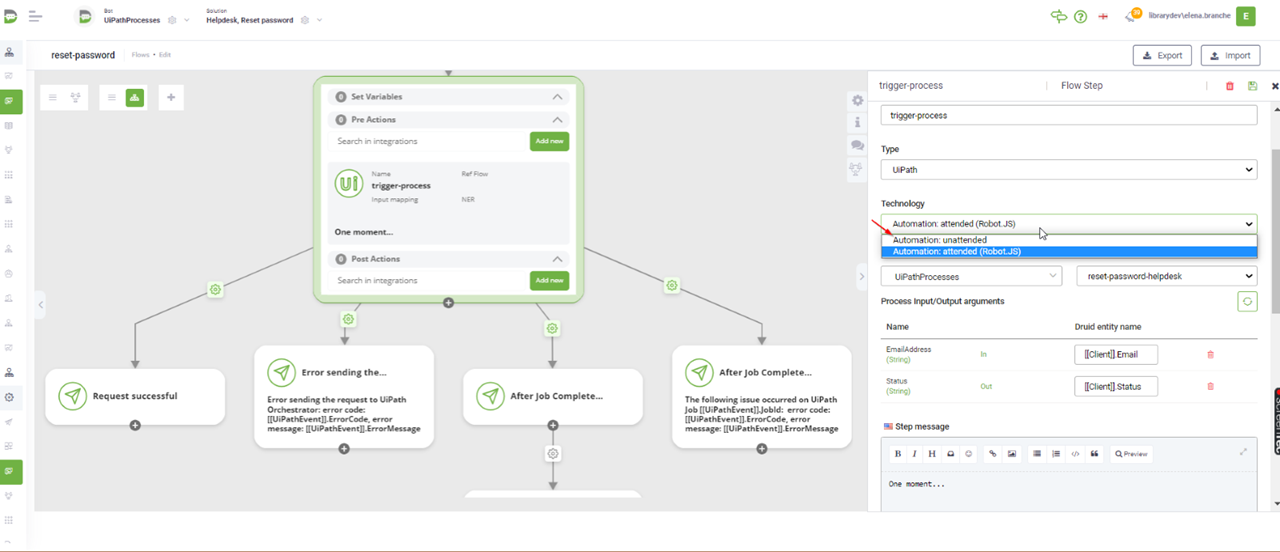Collapse the Pre Actions section
Image resolution: width=1280 pixels, height=552 pixels.
point(557,119)
